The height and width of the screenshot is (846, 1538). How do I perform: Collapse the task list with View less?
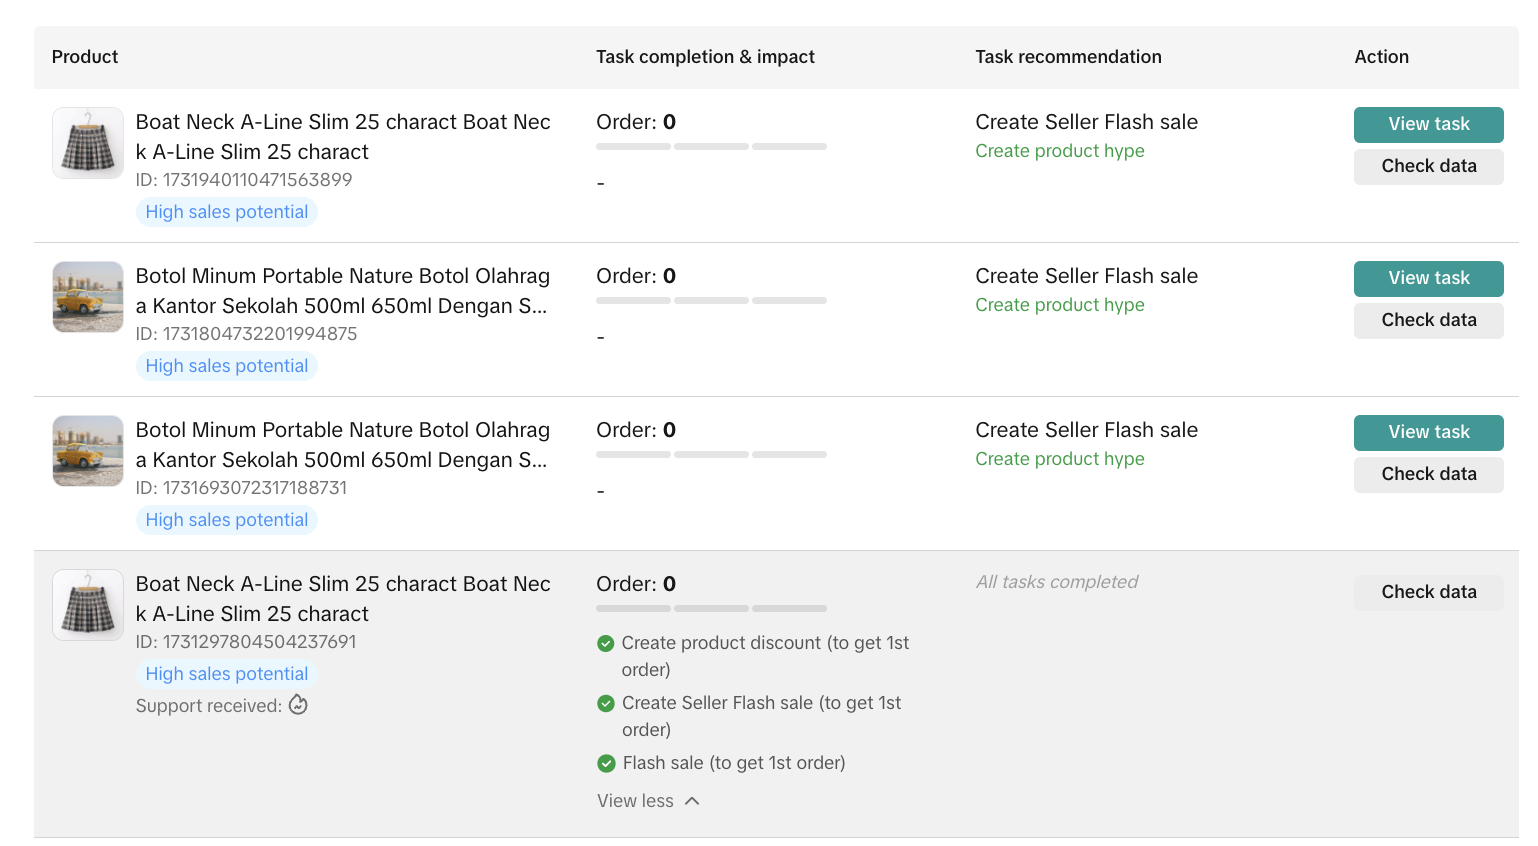pyautogui.click(x=636, y=801)
